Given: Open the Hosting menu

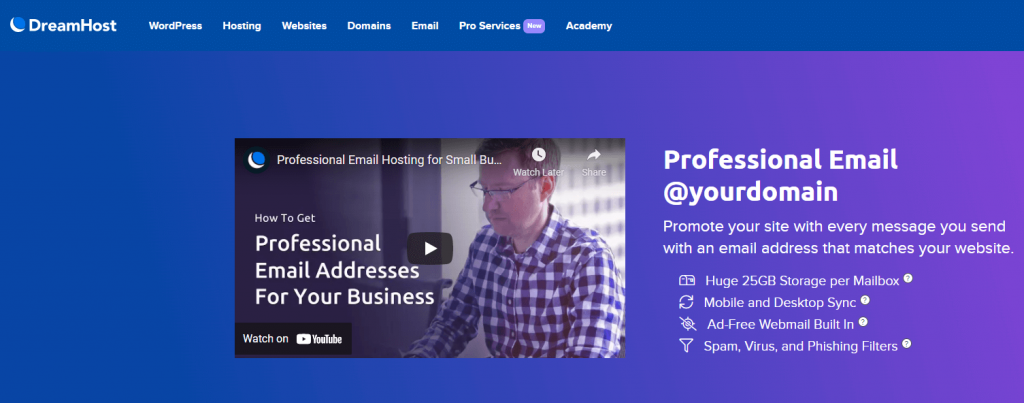Looking at the screenshot, I should click(242, 26).
